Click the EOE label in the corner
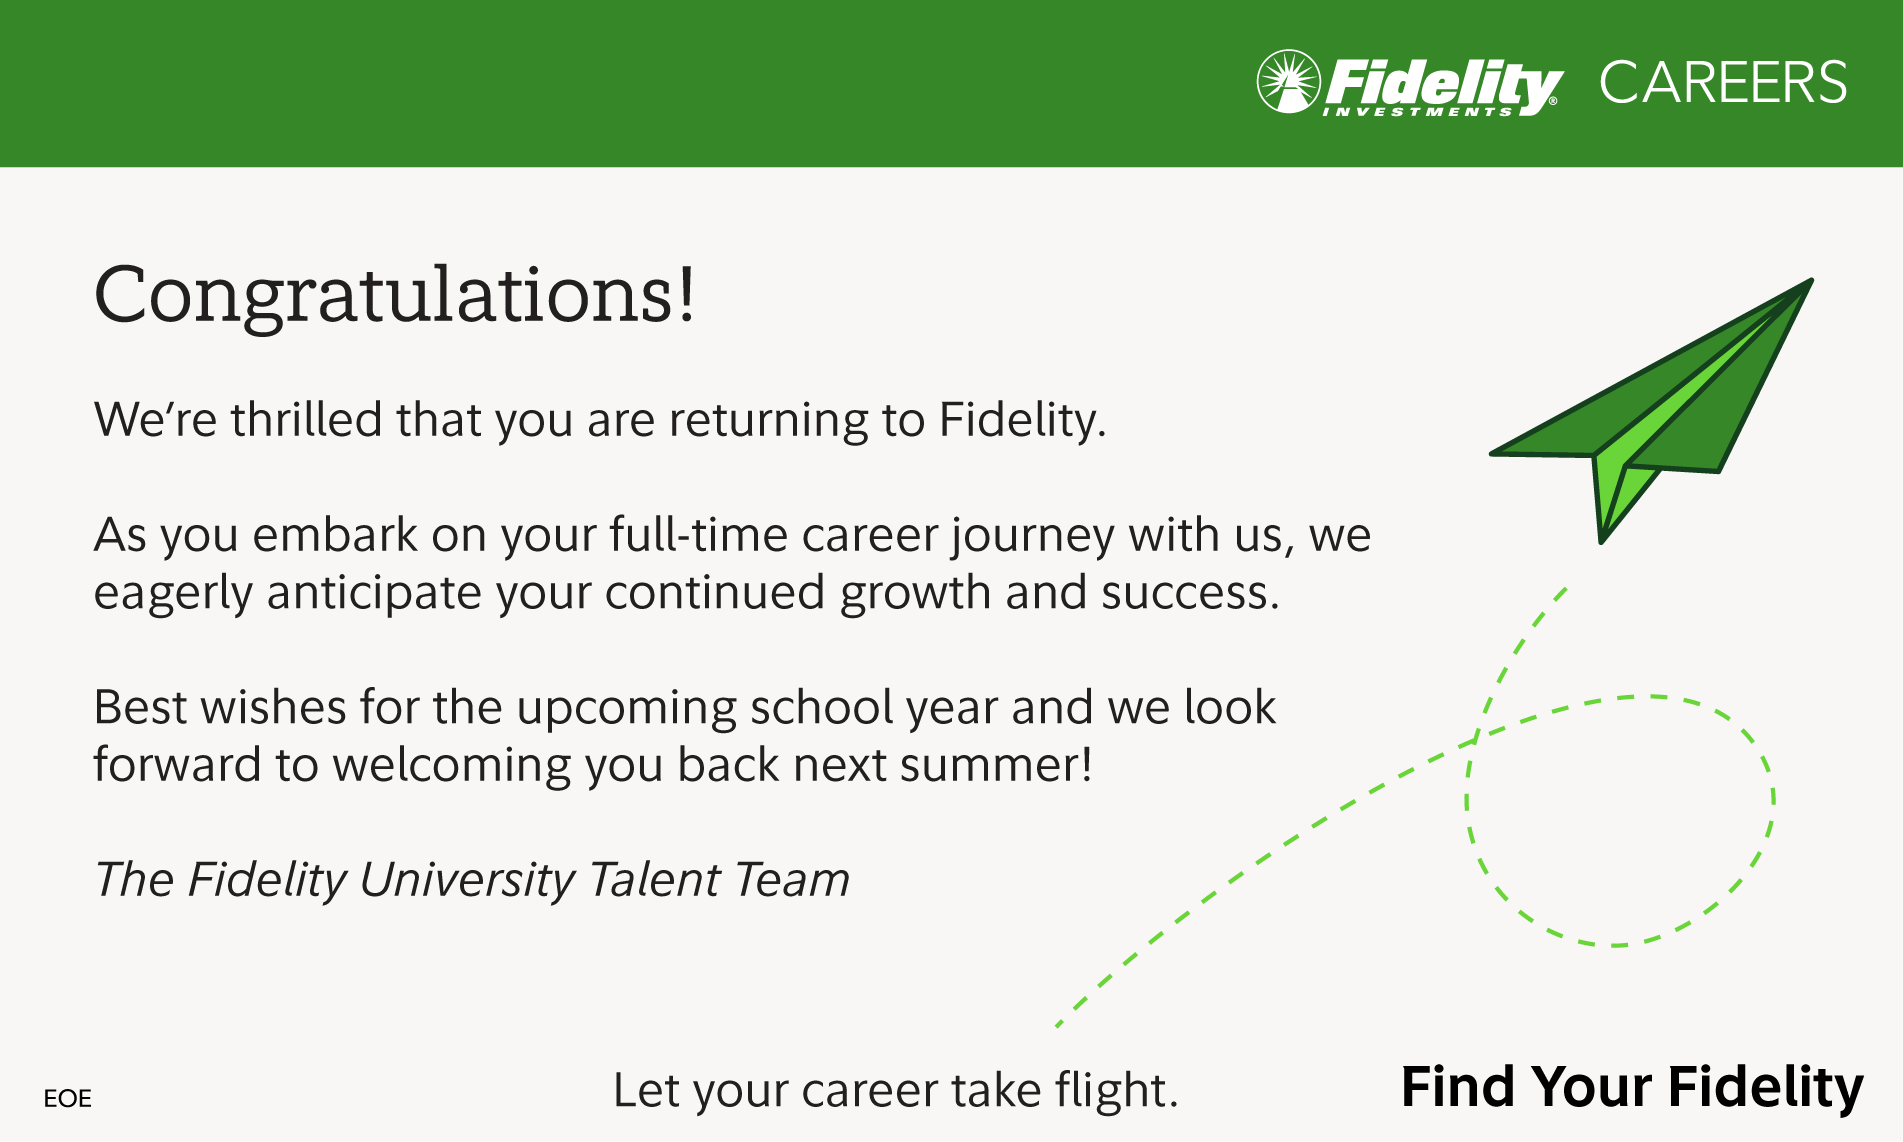The height and width of the screenshot is (1142, 1903). pyautogui.click(x=67, y=1099)
